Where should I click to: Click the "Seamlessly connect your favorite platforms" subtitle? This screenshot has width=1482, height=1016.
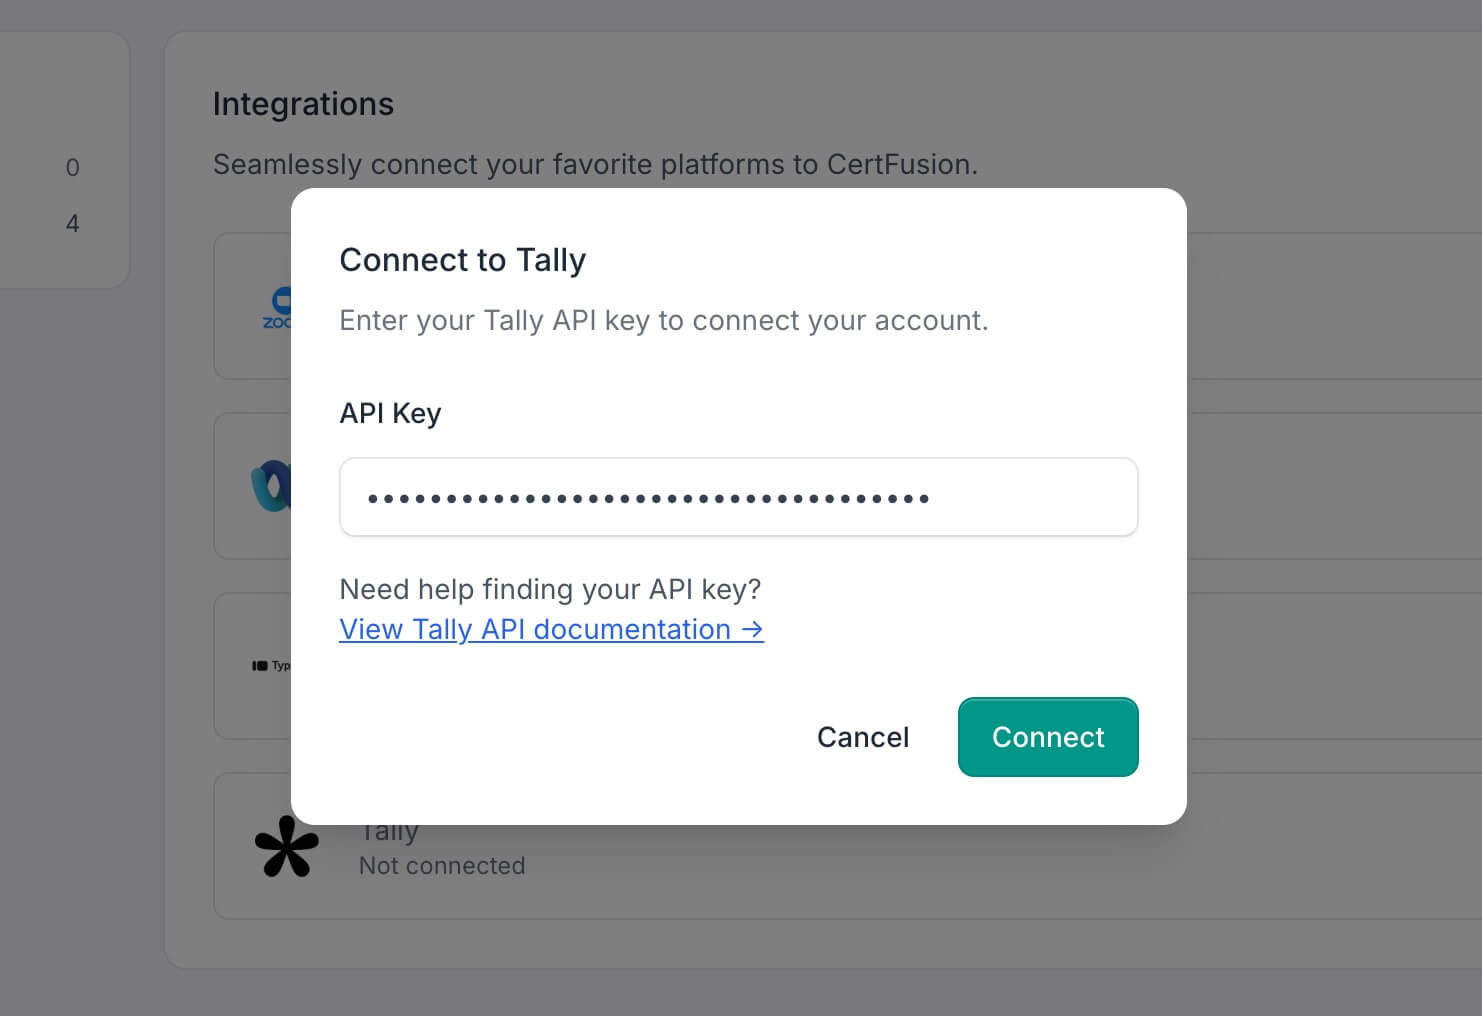tap(595, 165)
